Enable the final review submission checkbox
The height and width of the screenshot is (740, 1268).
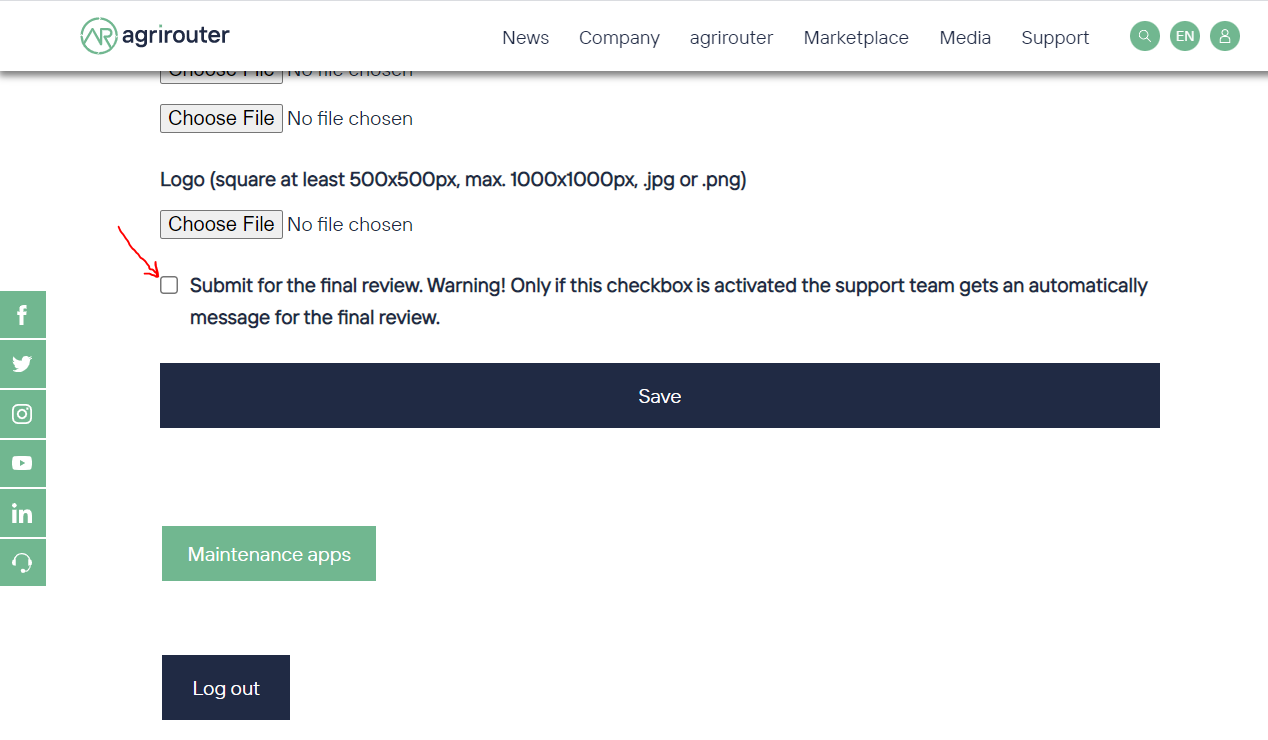coord(169,285)
